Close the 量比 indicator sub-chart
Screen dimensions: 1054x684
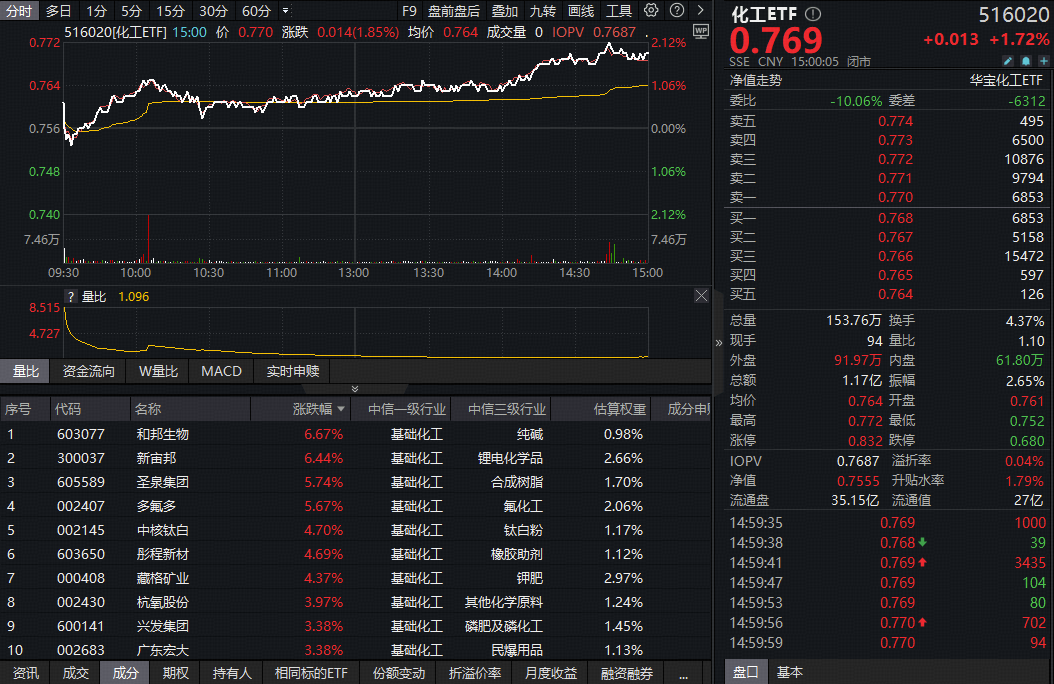coord(701,296)
